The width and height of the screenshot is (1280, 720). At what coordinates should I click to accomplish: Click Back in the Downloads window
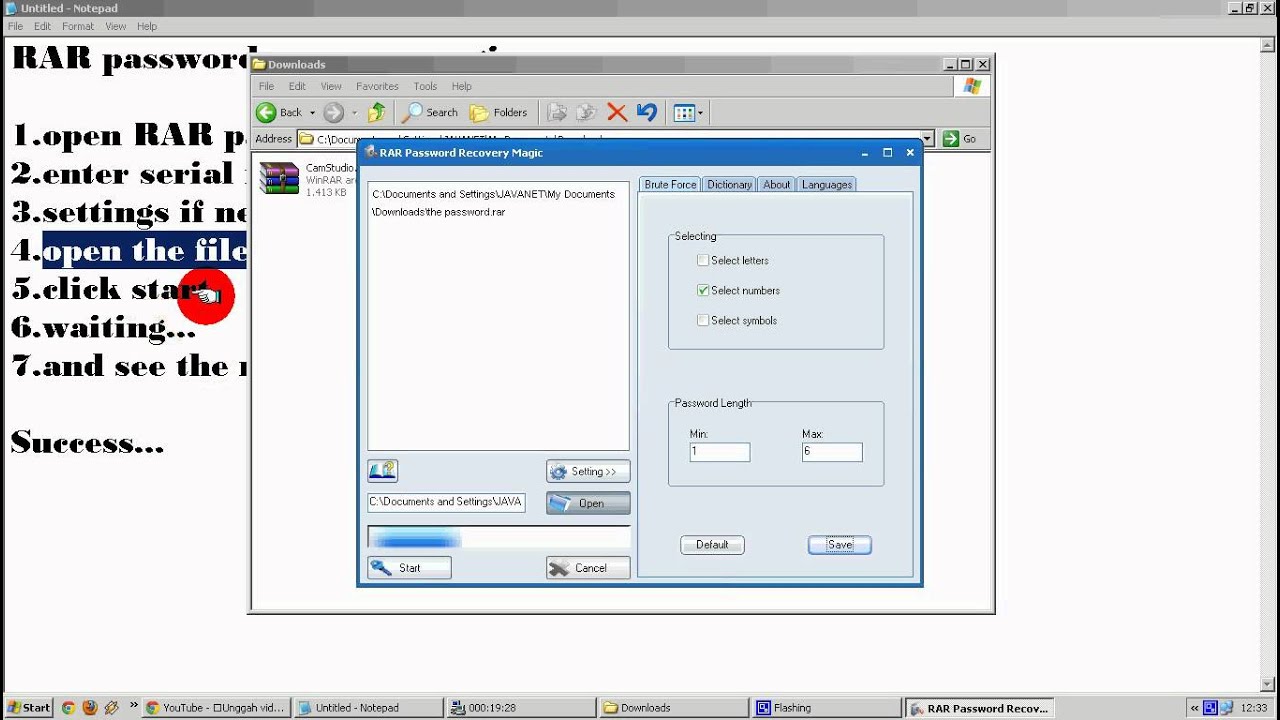(279, 112)
